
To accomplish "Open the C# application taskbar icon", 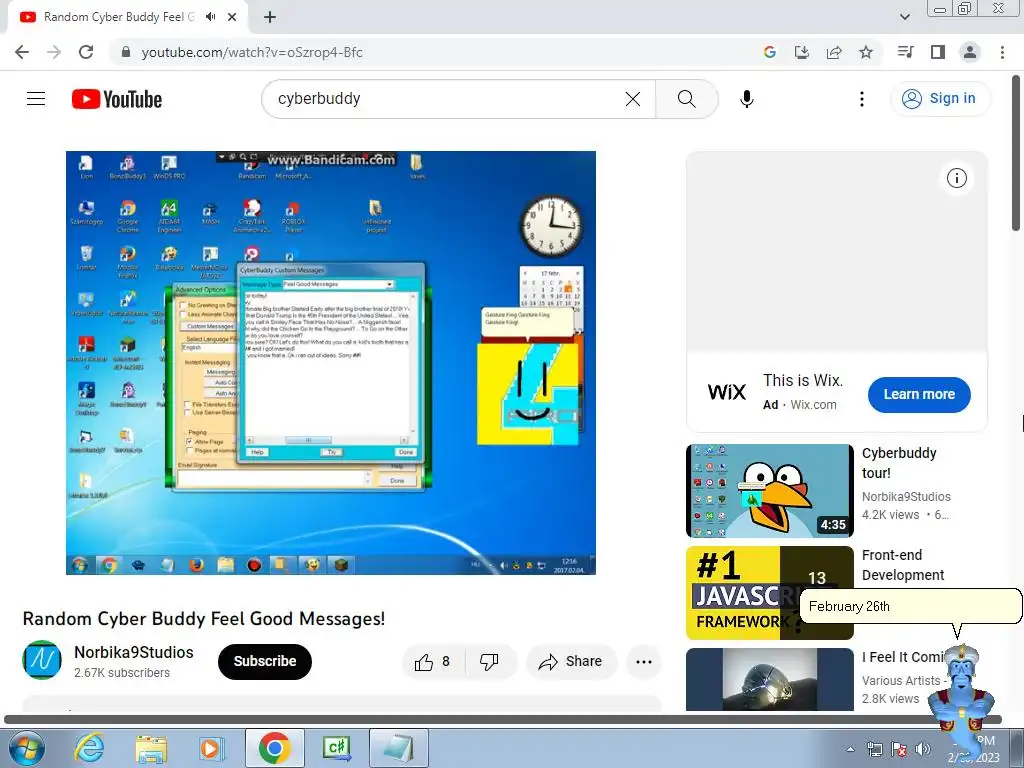I will 337,748.
